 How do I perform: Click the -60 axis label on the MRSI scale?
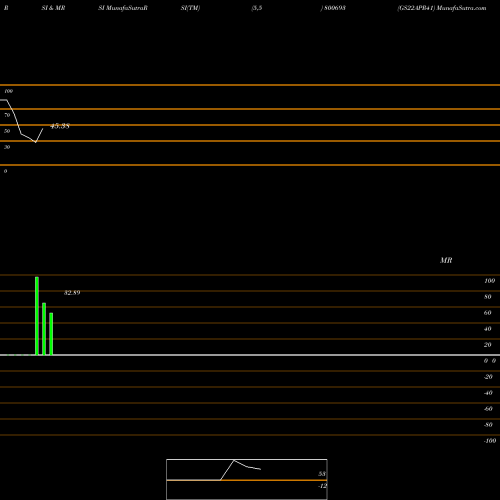click(x=488, y=409)
